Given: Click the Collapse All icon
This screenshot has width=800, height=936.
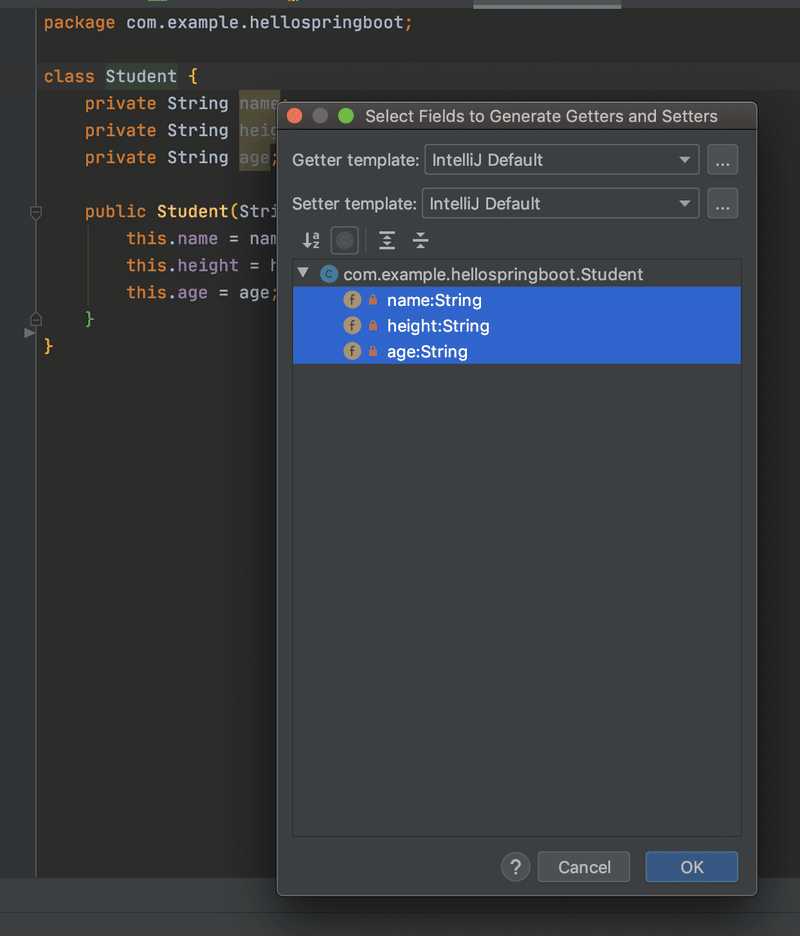Looking at the screenshot, I should click(x=420, y=240).
